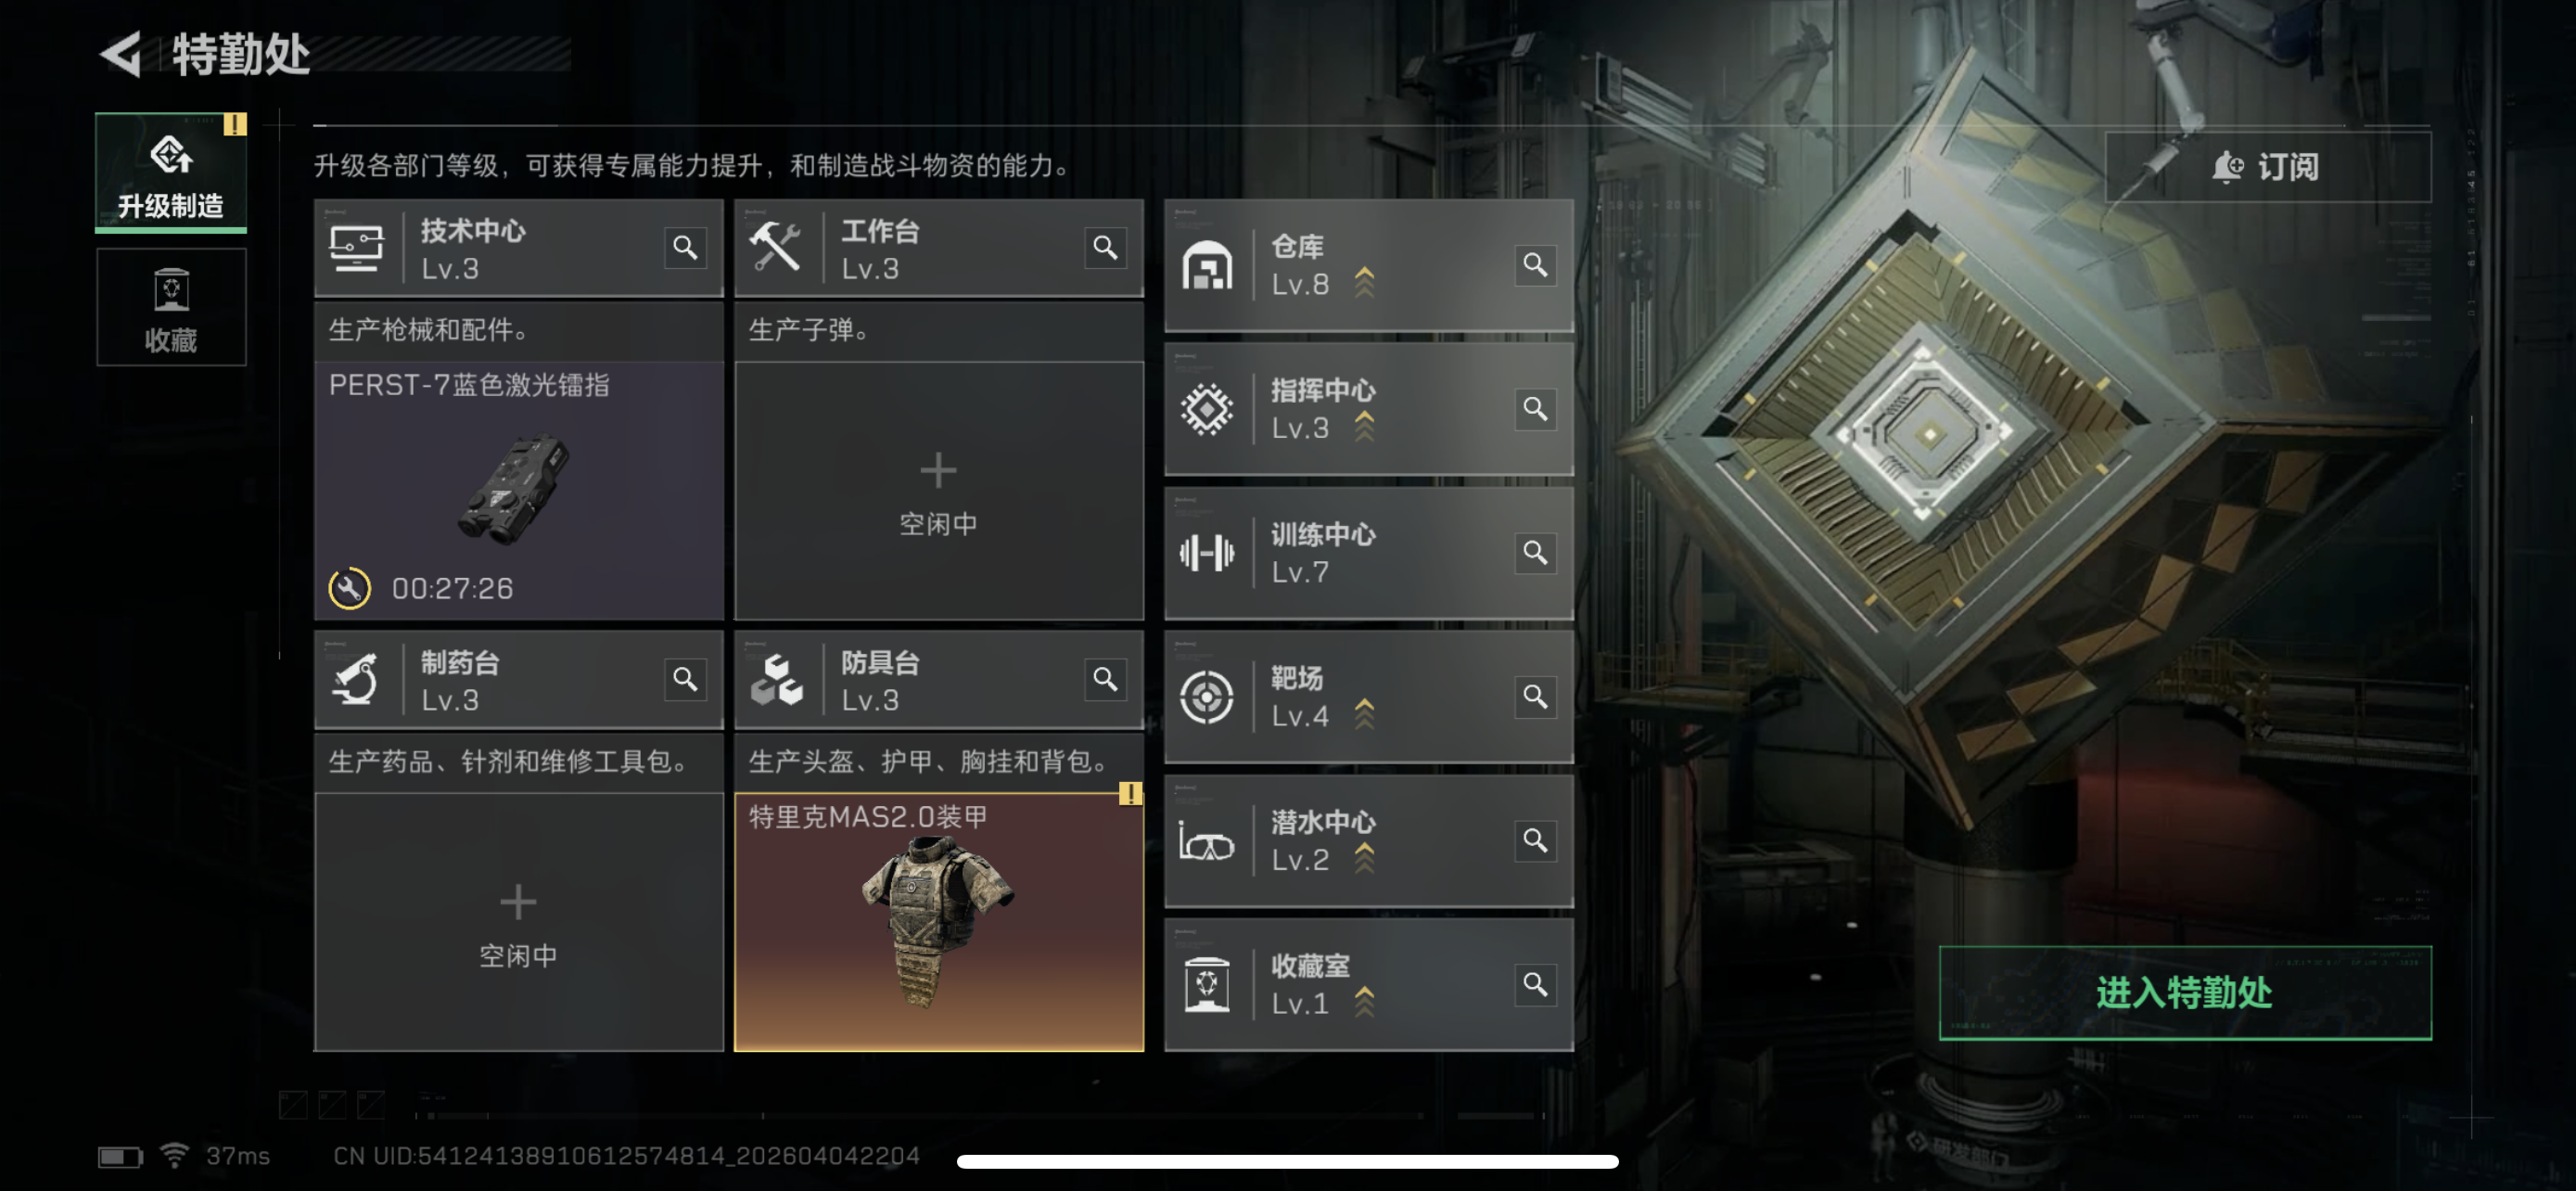Add a production item in idle 工作台 slot

pyautogui.click(x=938, y=491)
